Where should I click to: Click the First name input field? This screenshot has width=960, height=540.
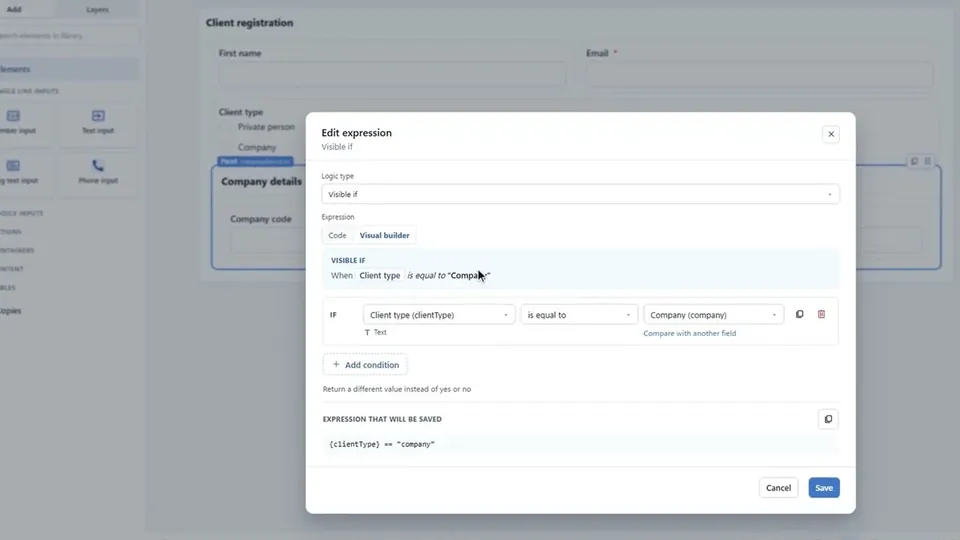coord(392,75)
